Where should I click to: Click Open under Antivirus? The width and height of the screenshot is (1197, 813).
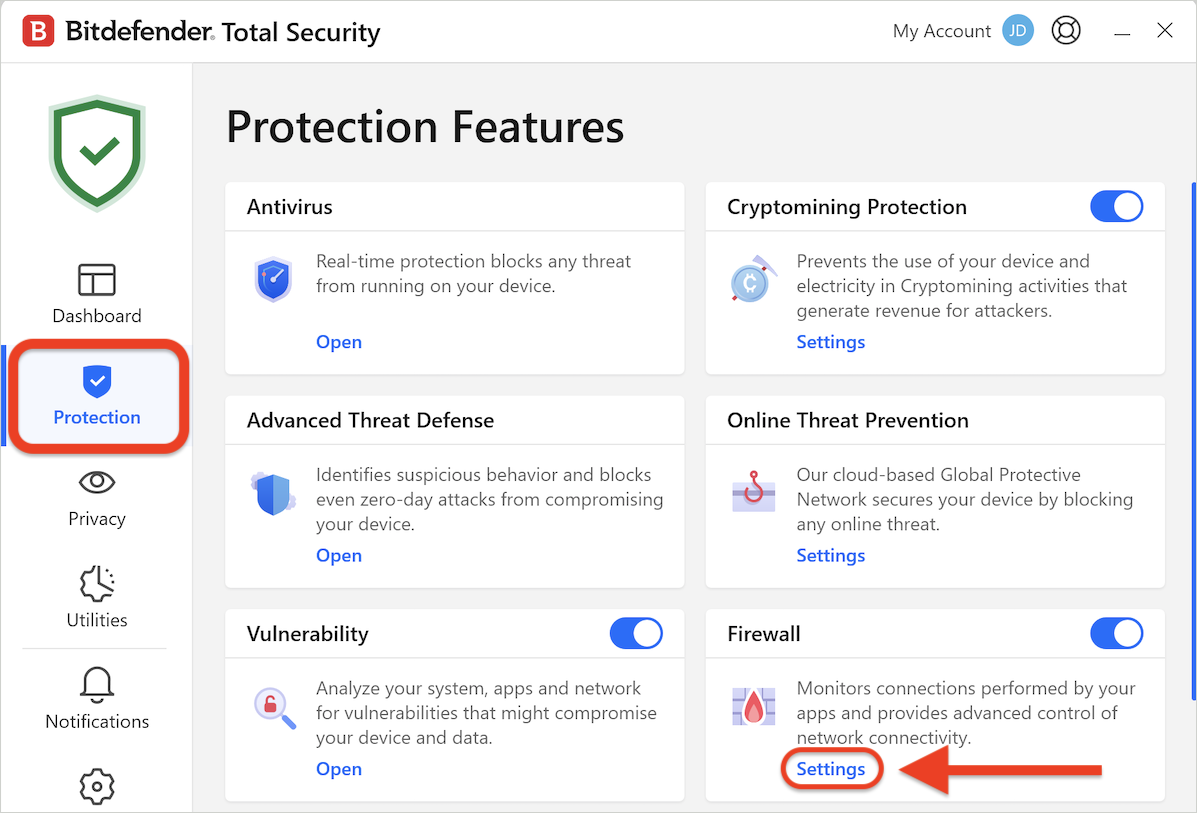(x=339, y=342)
